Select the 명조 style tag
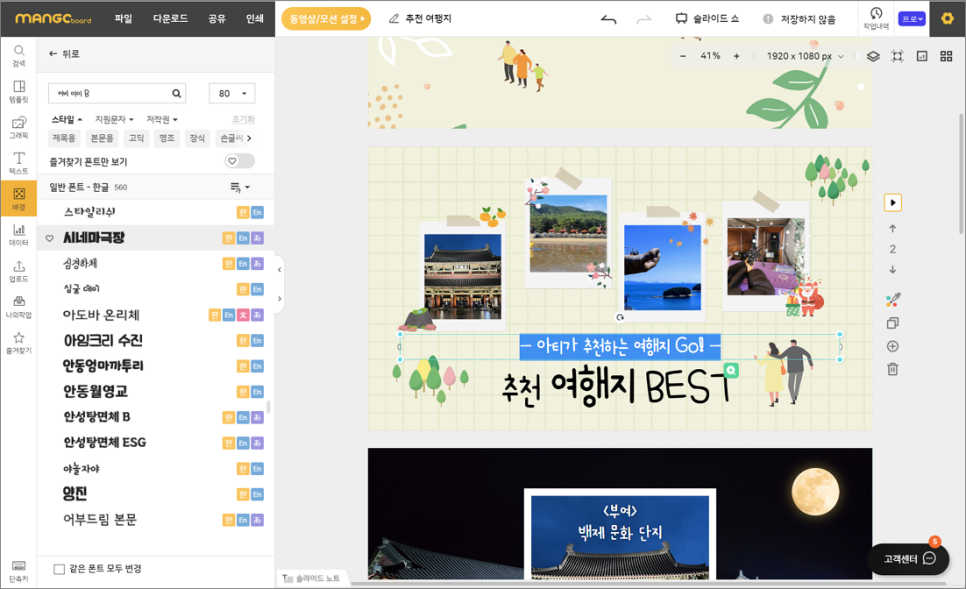This screenshot has height=589, width=966. [x=167, y=138]
